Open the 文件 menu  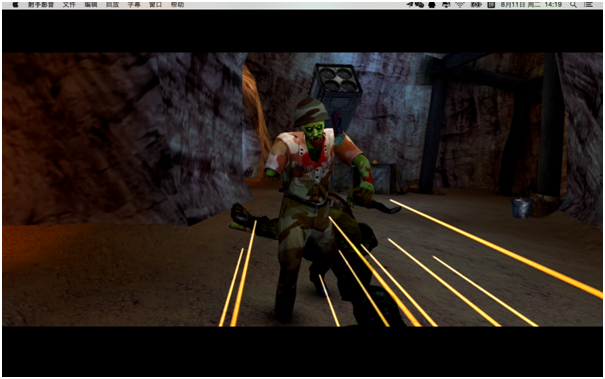[x=69, y=5]
